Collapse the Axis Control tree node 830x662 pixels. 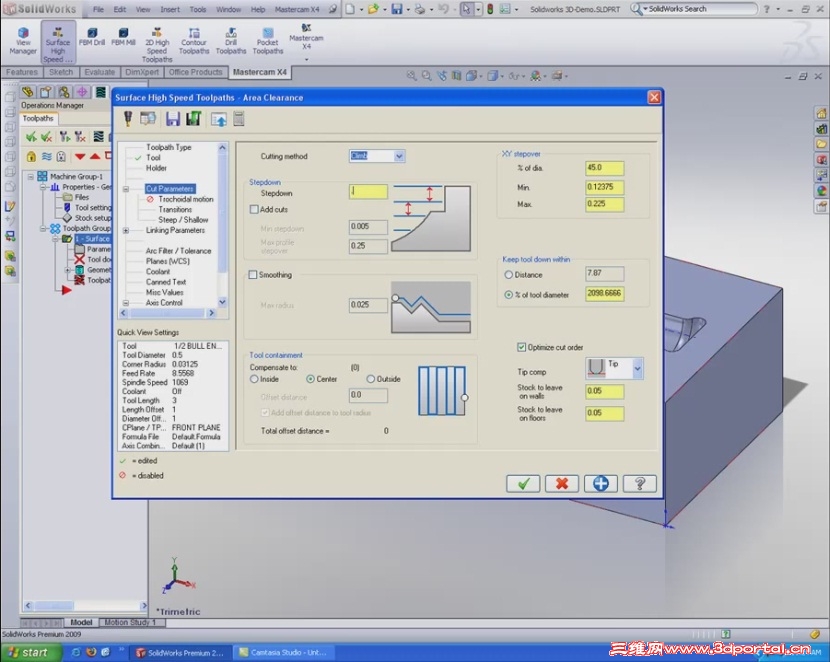pyautogui.click(x=126, y=303)
